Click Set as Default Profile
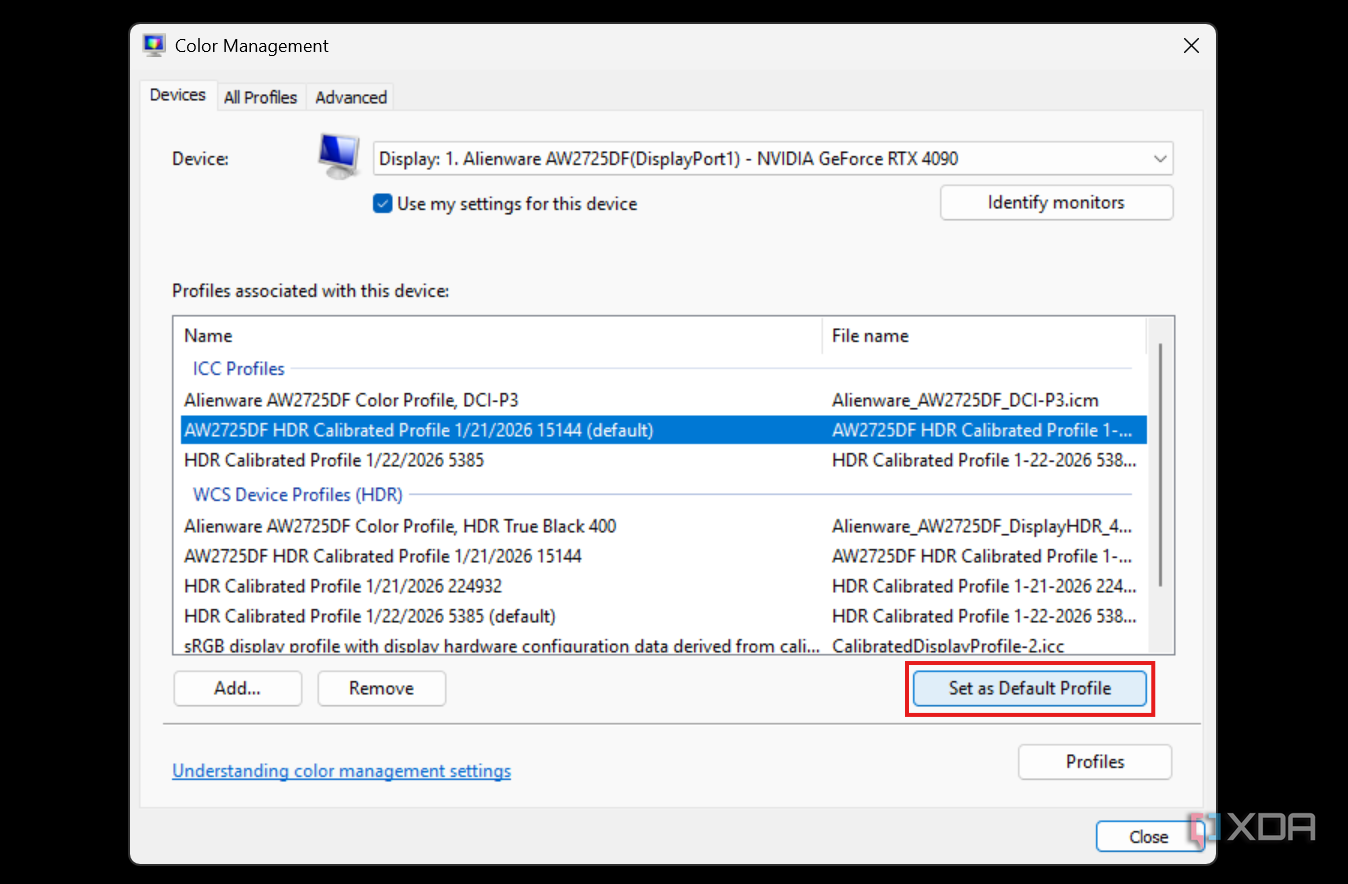 pos(1030,688)
